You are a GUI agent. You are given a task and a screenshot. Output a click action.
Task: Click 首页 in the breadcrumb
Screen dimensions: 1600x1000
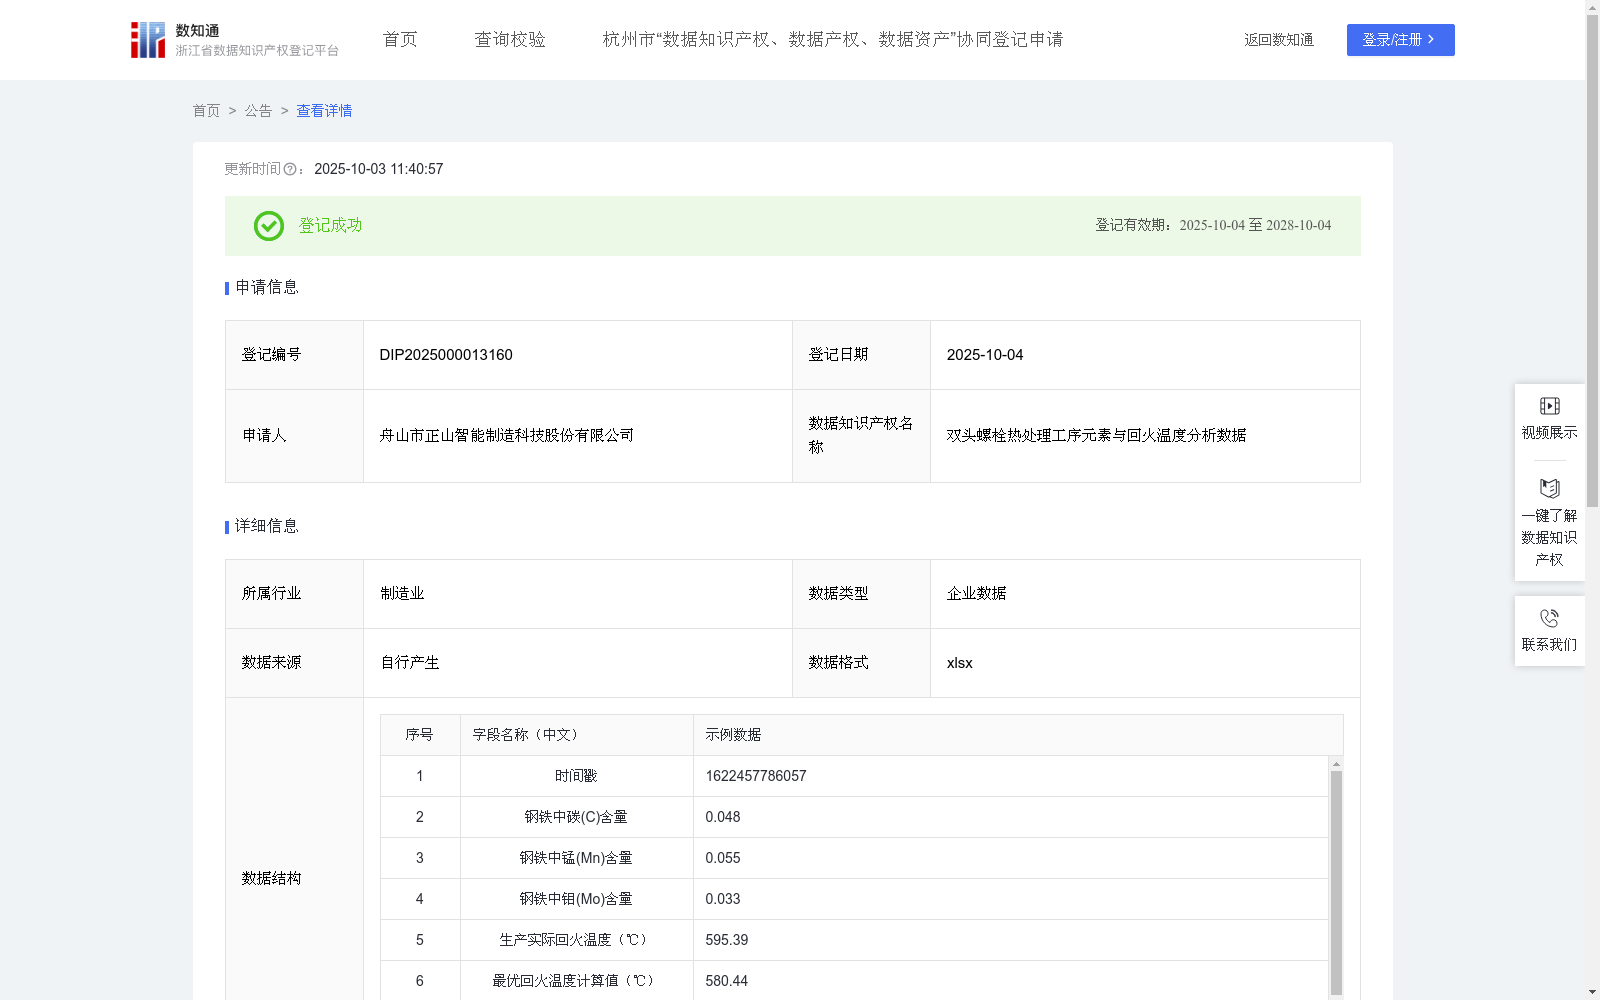tap(206, 111)
